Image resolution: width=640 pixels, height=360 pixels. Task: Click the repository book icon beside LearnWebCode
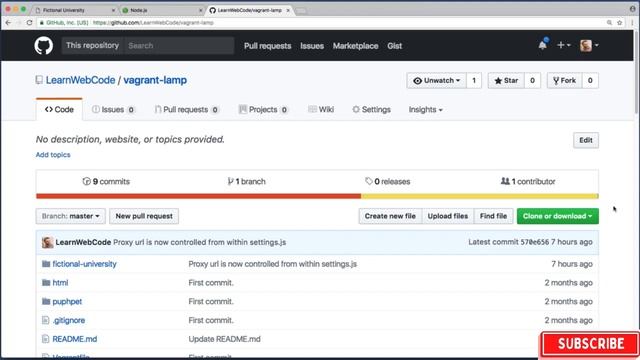click(39, 80)
